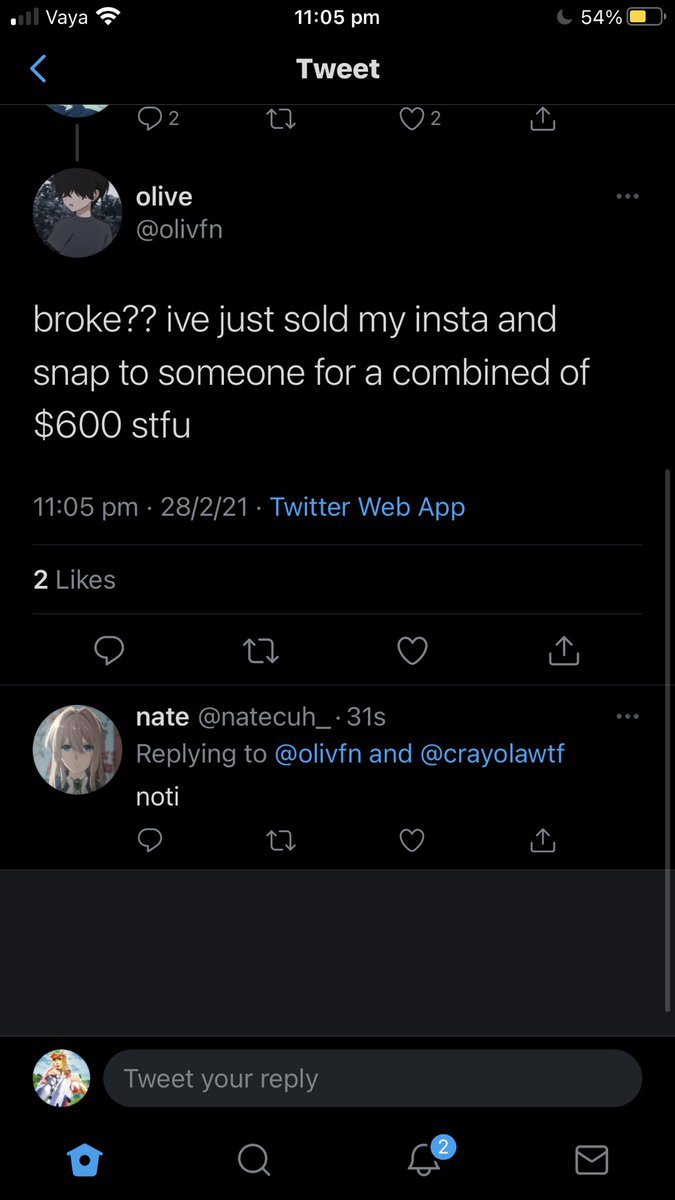Reply to nate's "noti" tweet
Image resolution: width=675 pixels, height=1200 pixels.
tap(149, 841)
